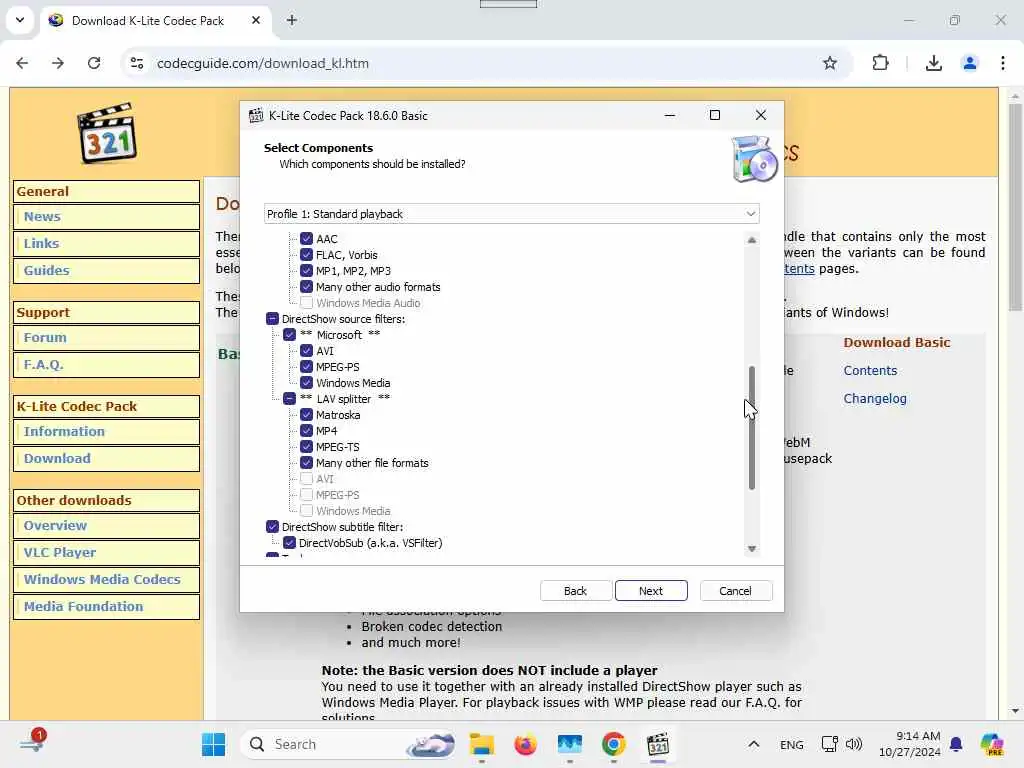Viewport: 1024px width, 768px height.
Task: Uncheck the AAC component
Action: click(306, 239)
